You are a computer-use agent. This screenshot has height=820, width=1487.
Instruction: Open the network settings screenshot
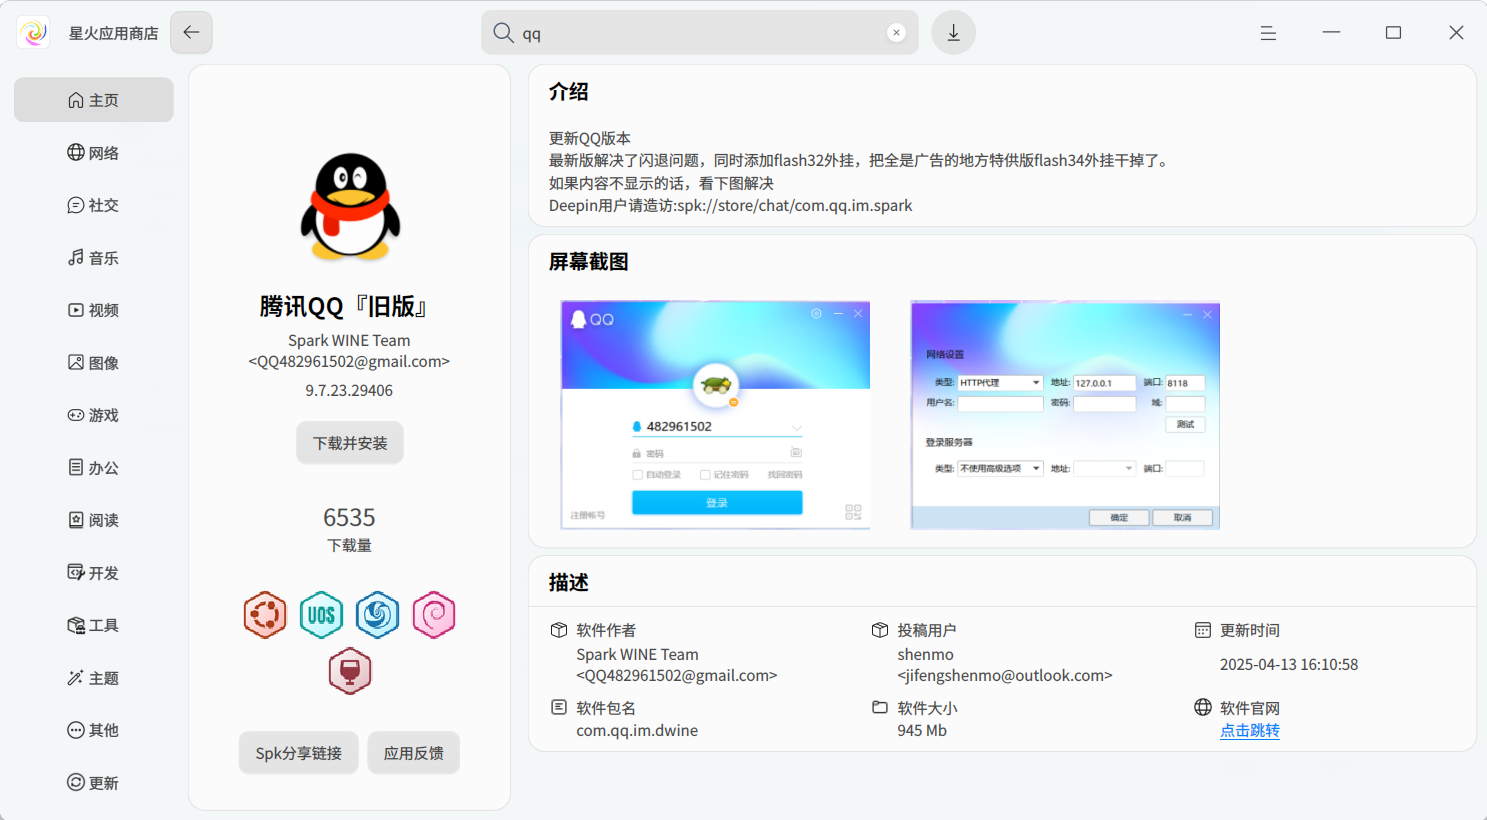pyautogui.click(x=1065, y=415)
